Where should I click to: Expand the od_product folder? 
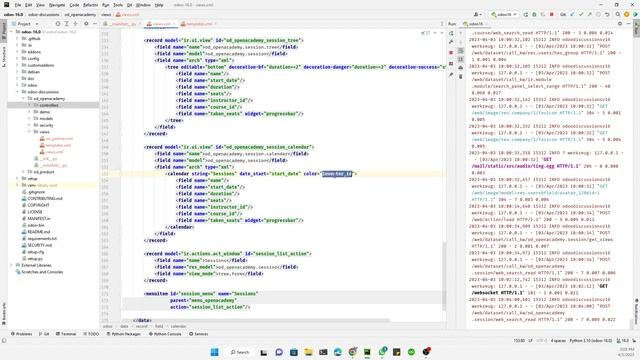coord(23,172)
